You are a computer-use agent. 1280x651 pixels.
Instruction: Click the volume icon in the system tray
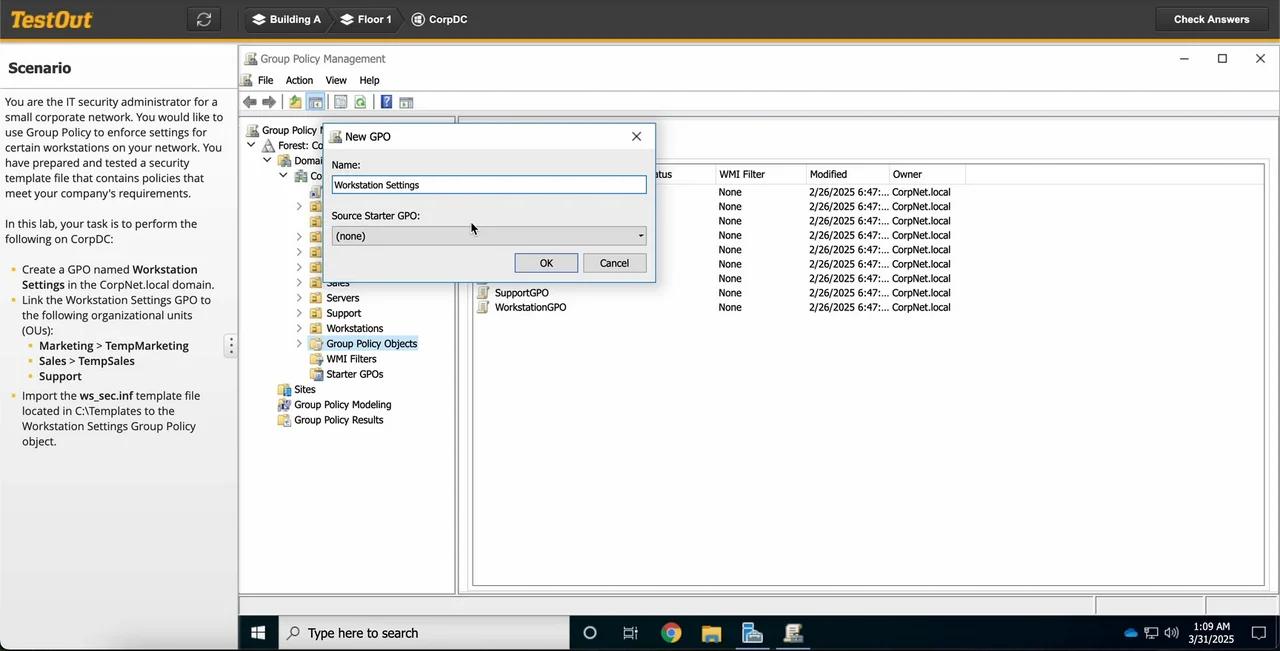(1171, 632)
